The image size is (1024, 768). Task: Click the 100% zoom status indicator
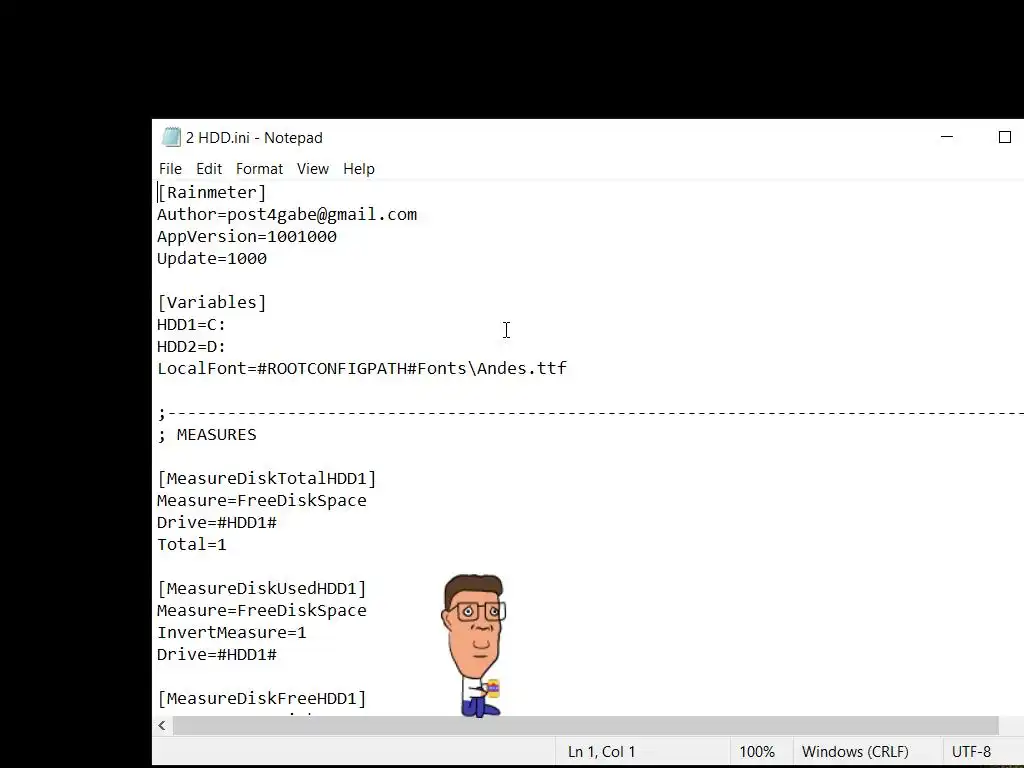[x=757, y=752]
